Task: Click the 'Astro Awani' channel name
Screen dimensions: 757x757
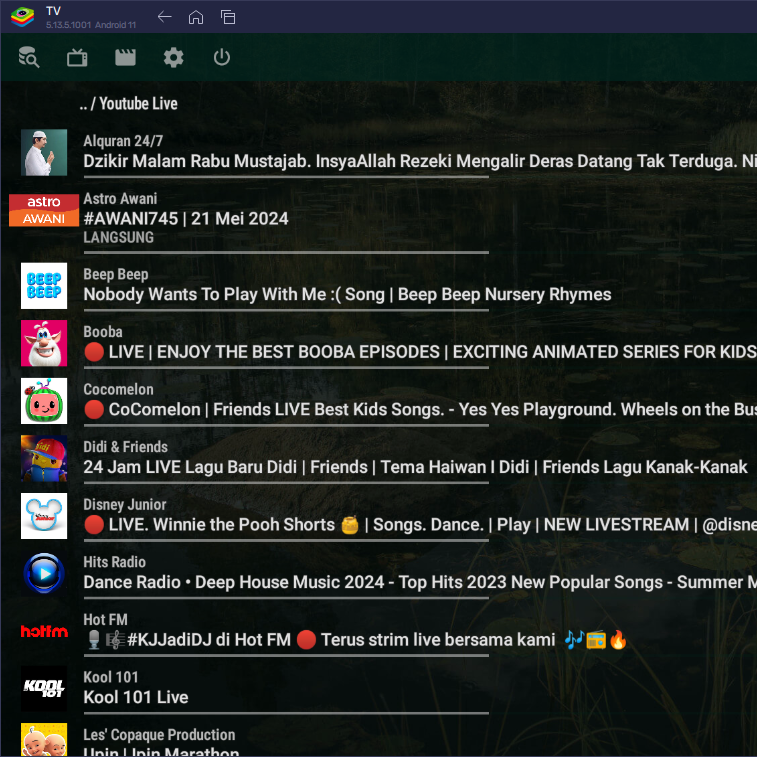Action: coord(120,198)
